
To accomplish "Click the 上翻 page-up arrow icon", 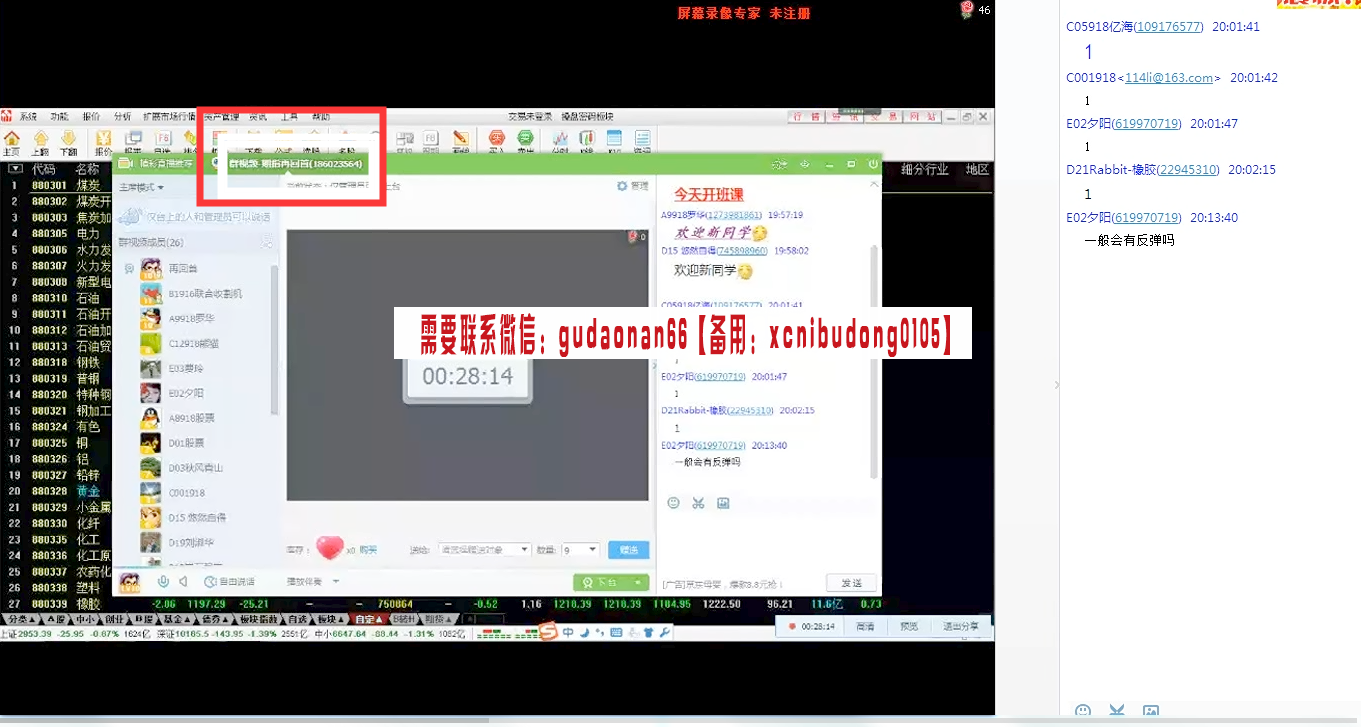I will pyautogui.click(x=40, y=141).
